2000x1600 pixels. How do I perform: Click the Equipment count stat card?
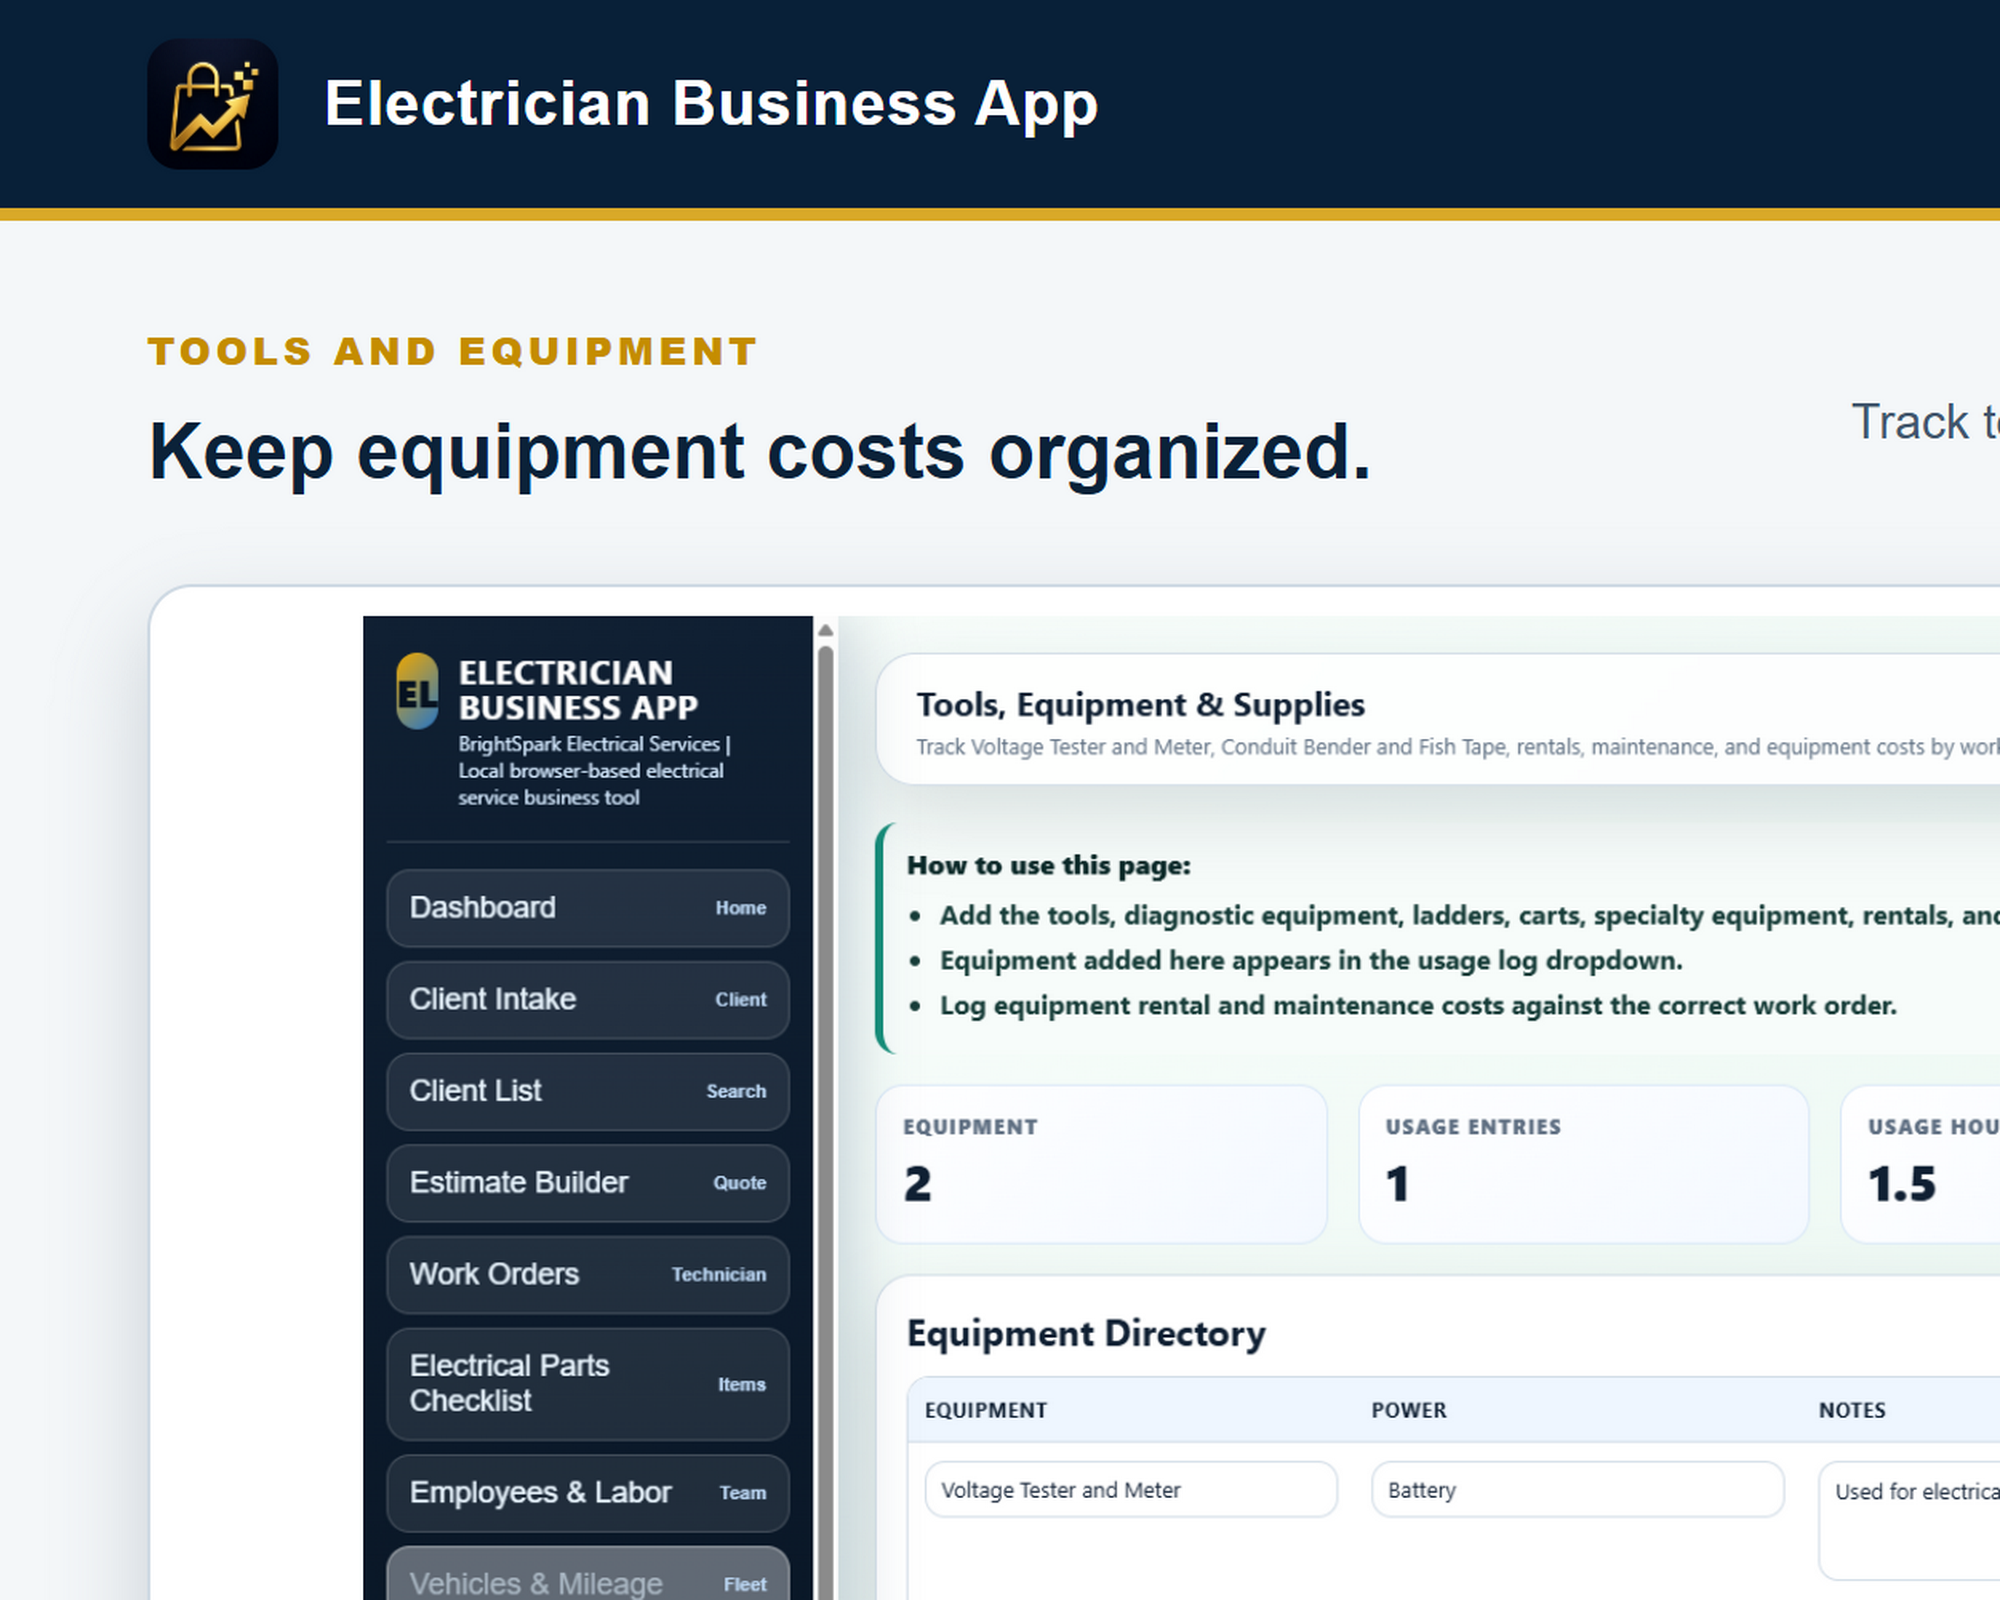click(1101, 1164)
